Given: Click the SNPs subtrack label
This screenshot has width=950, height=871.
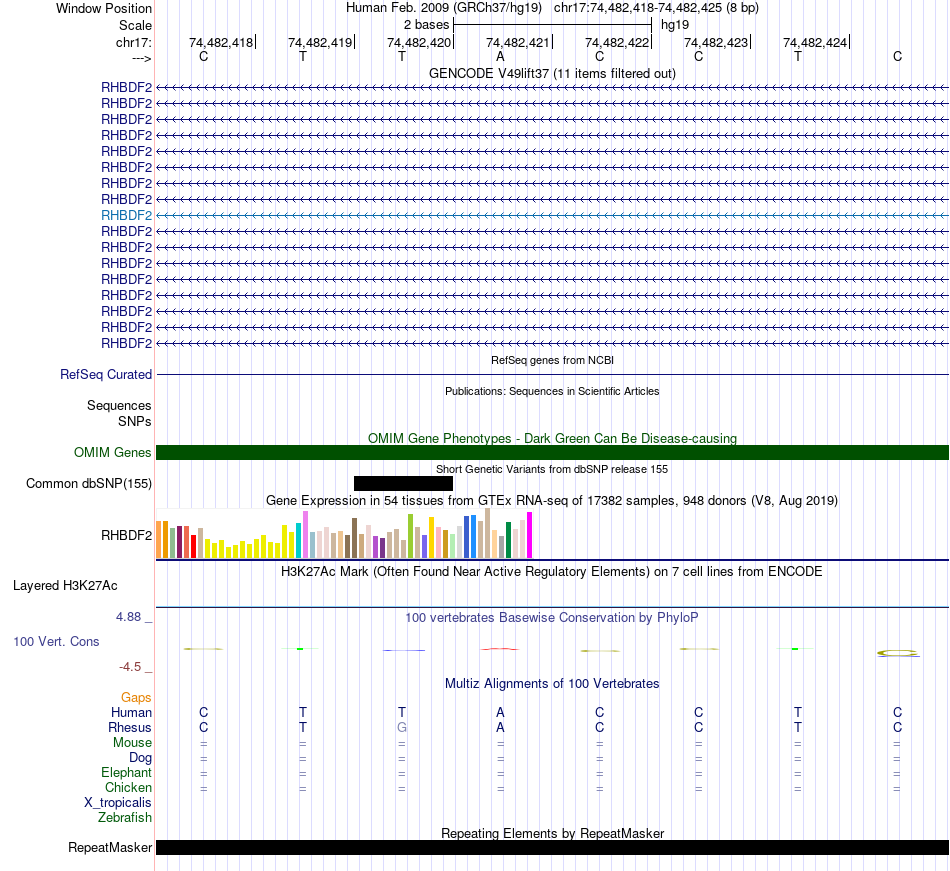Looking at the screenshot, I should [135, 421].
